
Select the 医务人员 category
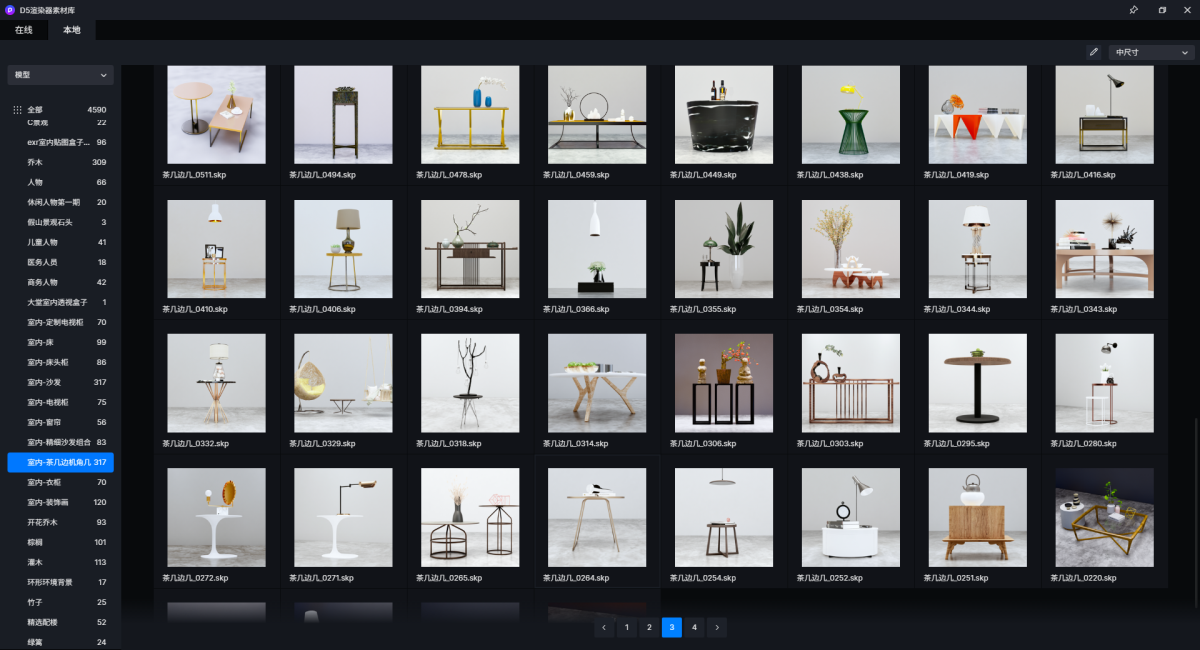(x=61, y=262)
